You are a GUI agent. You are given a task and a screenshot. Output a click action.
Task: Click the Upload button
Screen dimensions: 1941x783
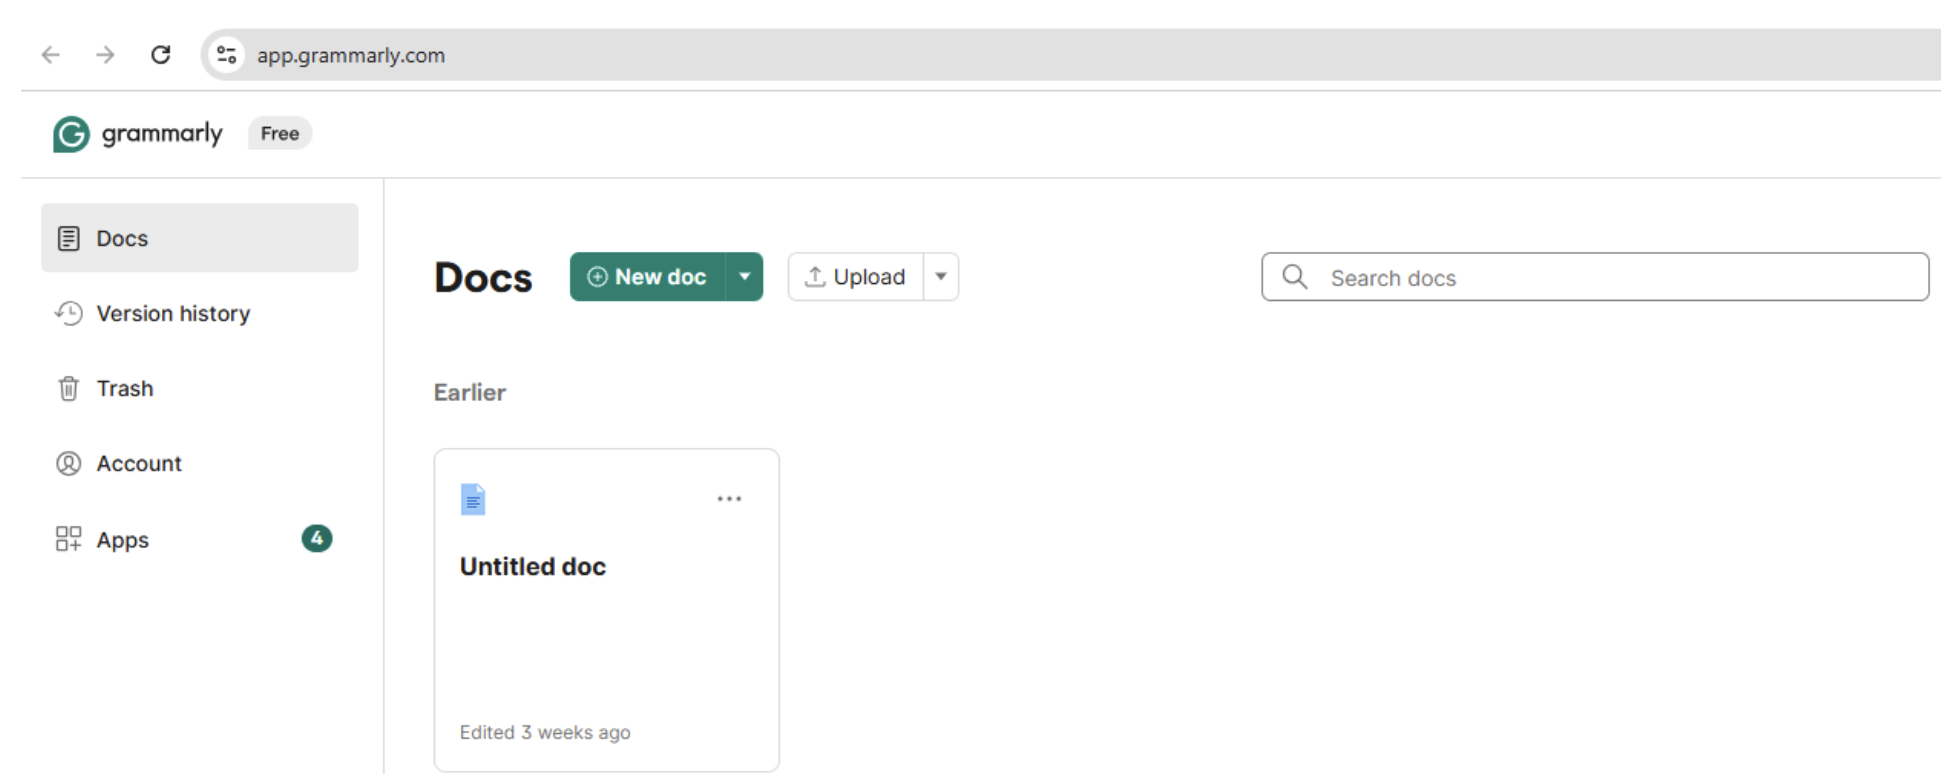coord(856,277)
